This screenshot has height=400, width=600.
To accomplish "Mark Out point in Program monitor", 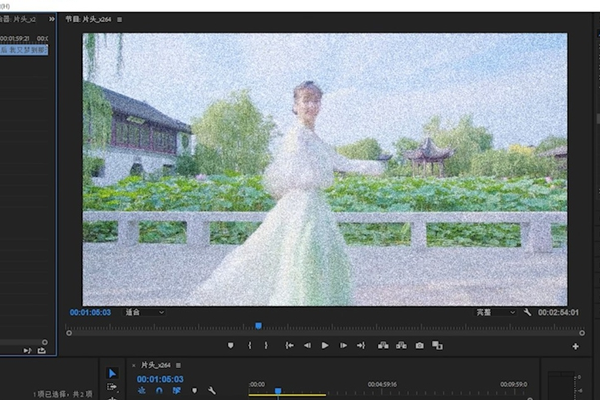I will click(x=266, y=346).
